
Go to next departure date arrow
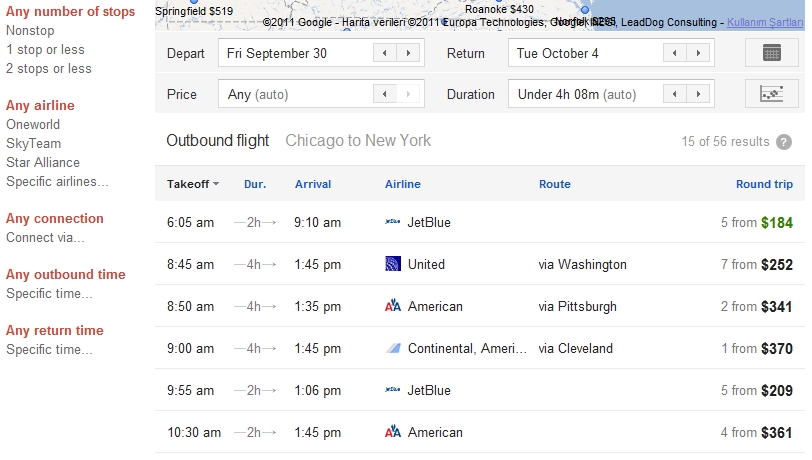click(x=408, y=53)
